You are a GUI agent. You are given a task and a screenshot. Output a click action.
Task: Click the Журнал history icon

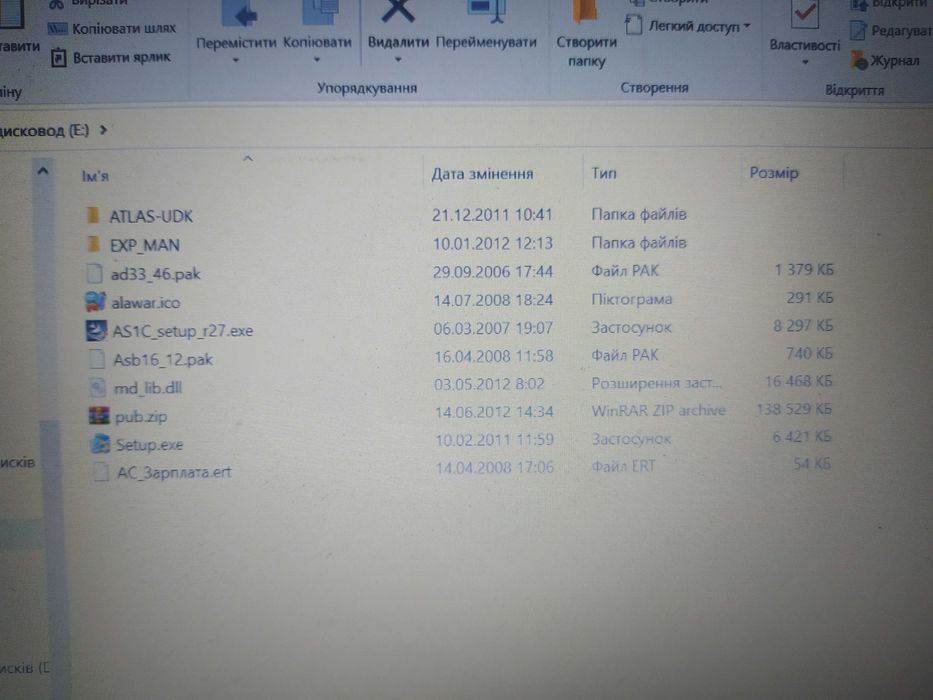859,61
